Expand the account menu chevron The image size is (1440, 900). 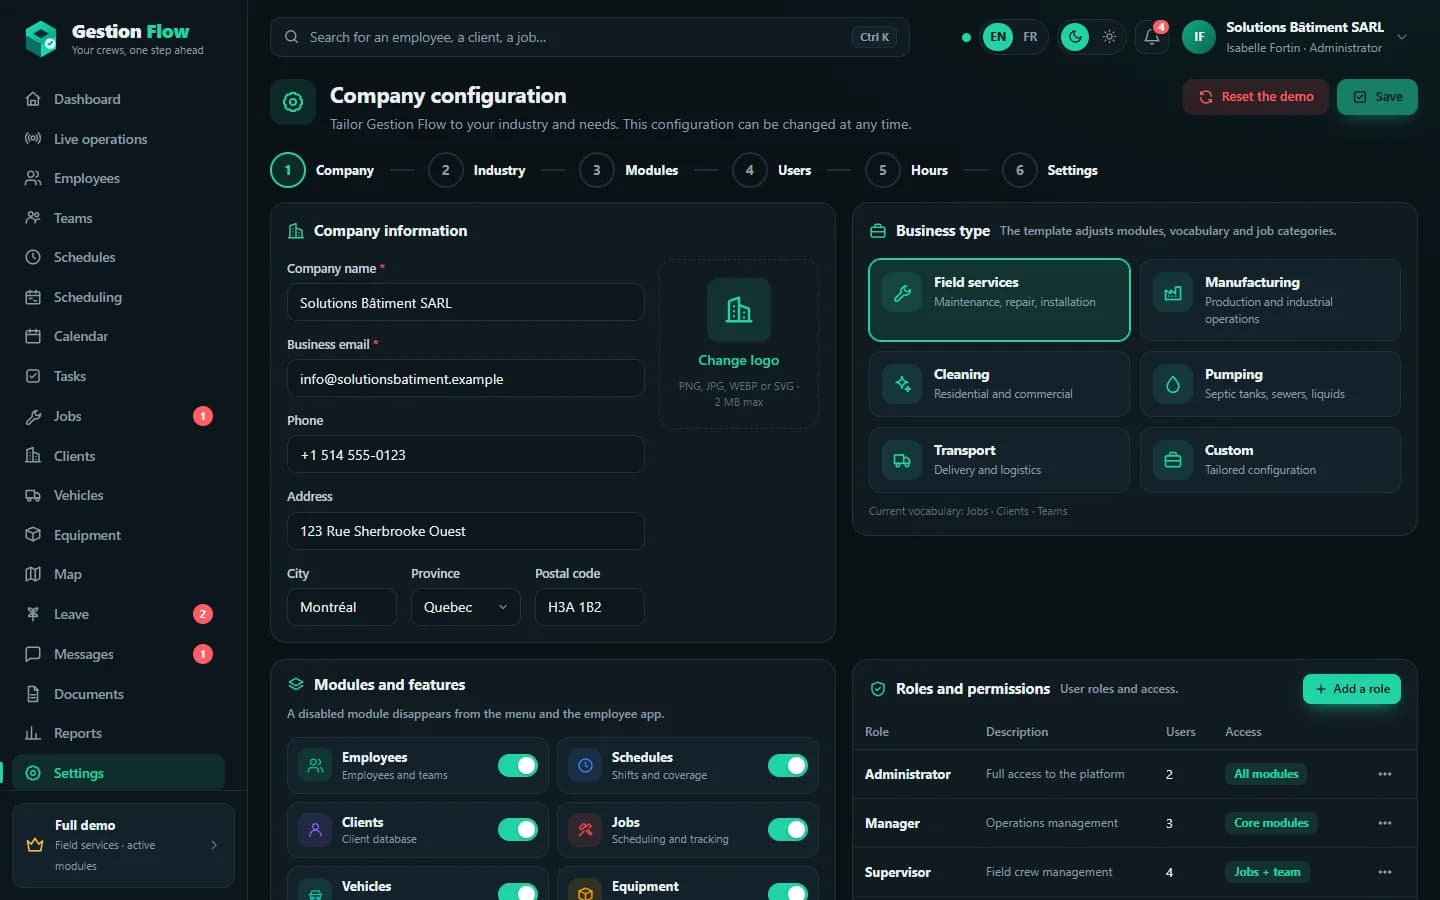[x=1402, y=37]
